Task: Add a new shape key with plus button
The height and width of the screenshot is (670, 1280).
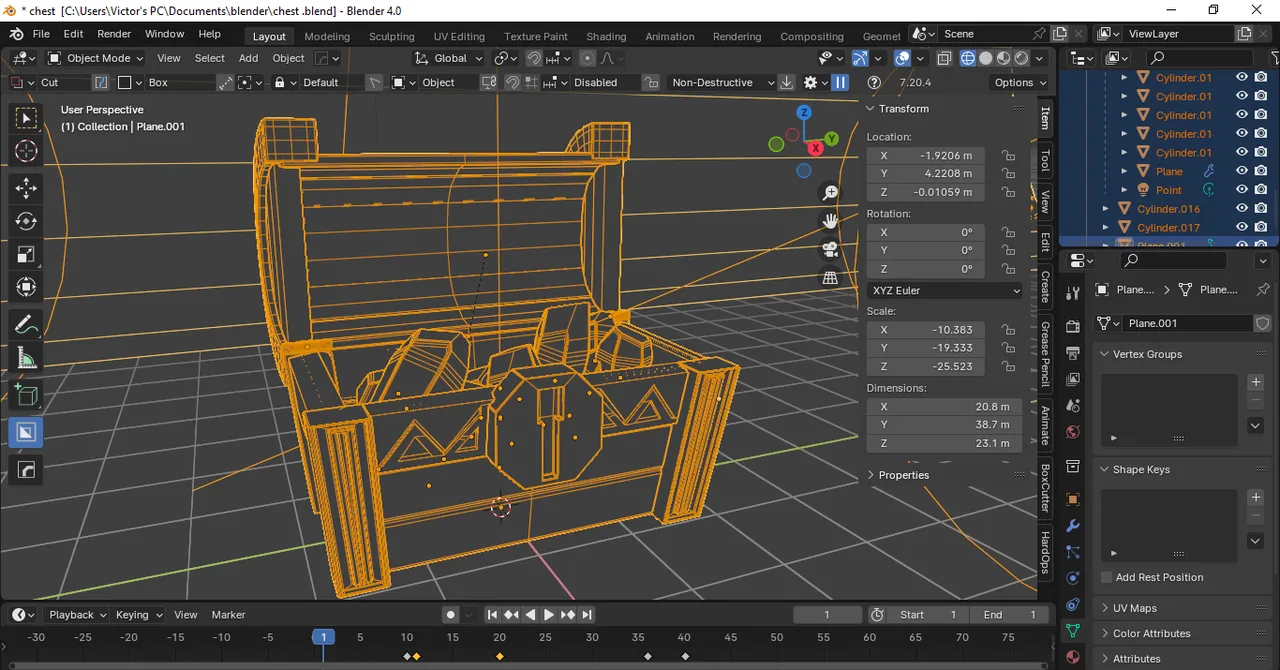Action: (x=1256, y=497)
